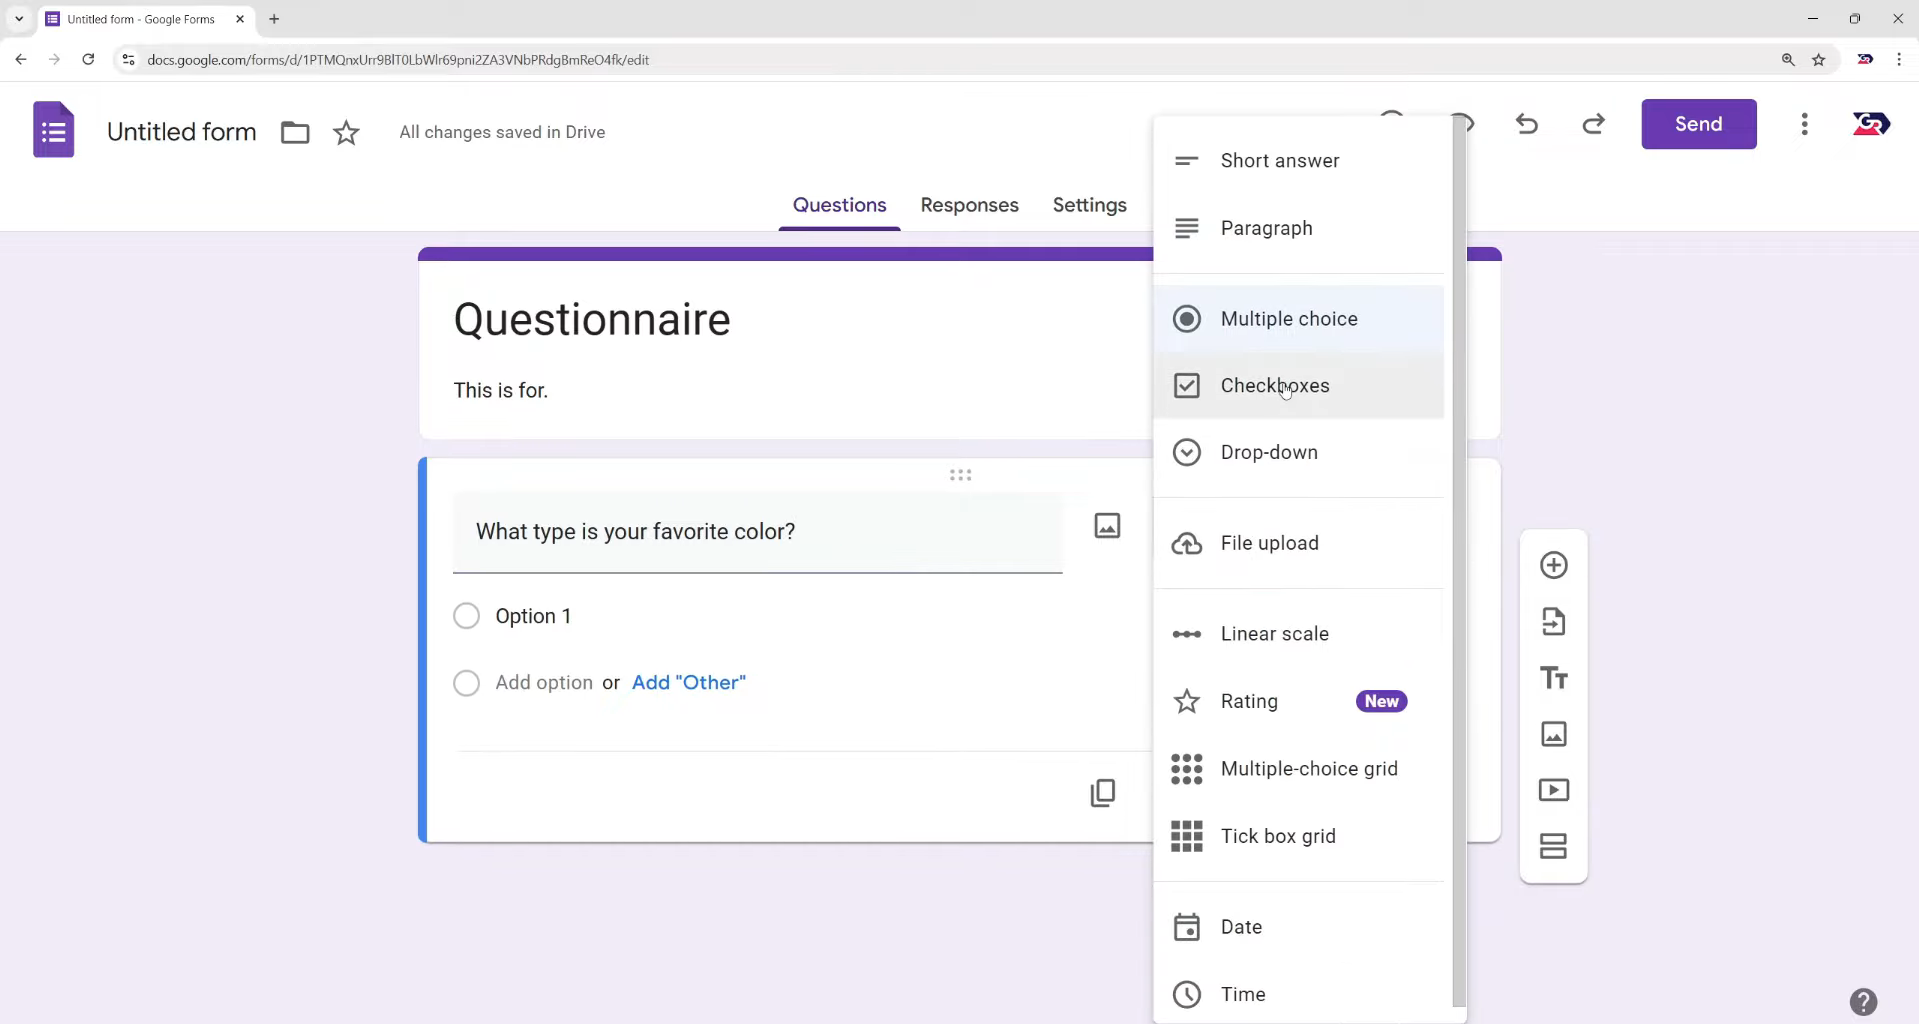View site information icon in address bar
The width and height of the screenshot is (1919, 1024).
coord(128,60)
